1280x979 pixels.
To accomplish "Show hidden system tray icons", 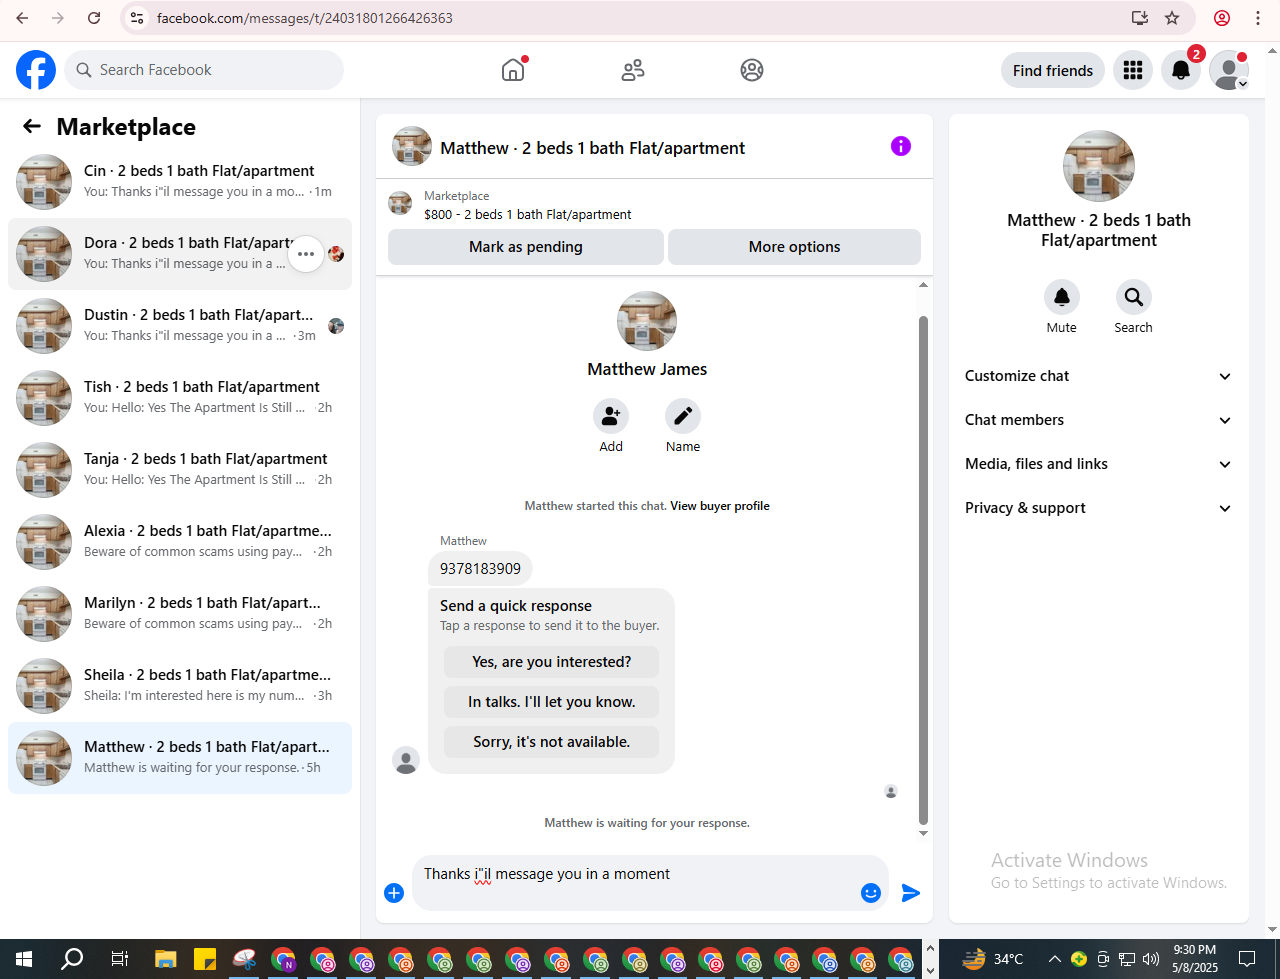I will (x=1054, y=959).
